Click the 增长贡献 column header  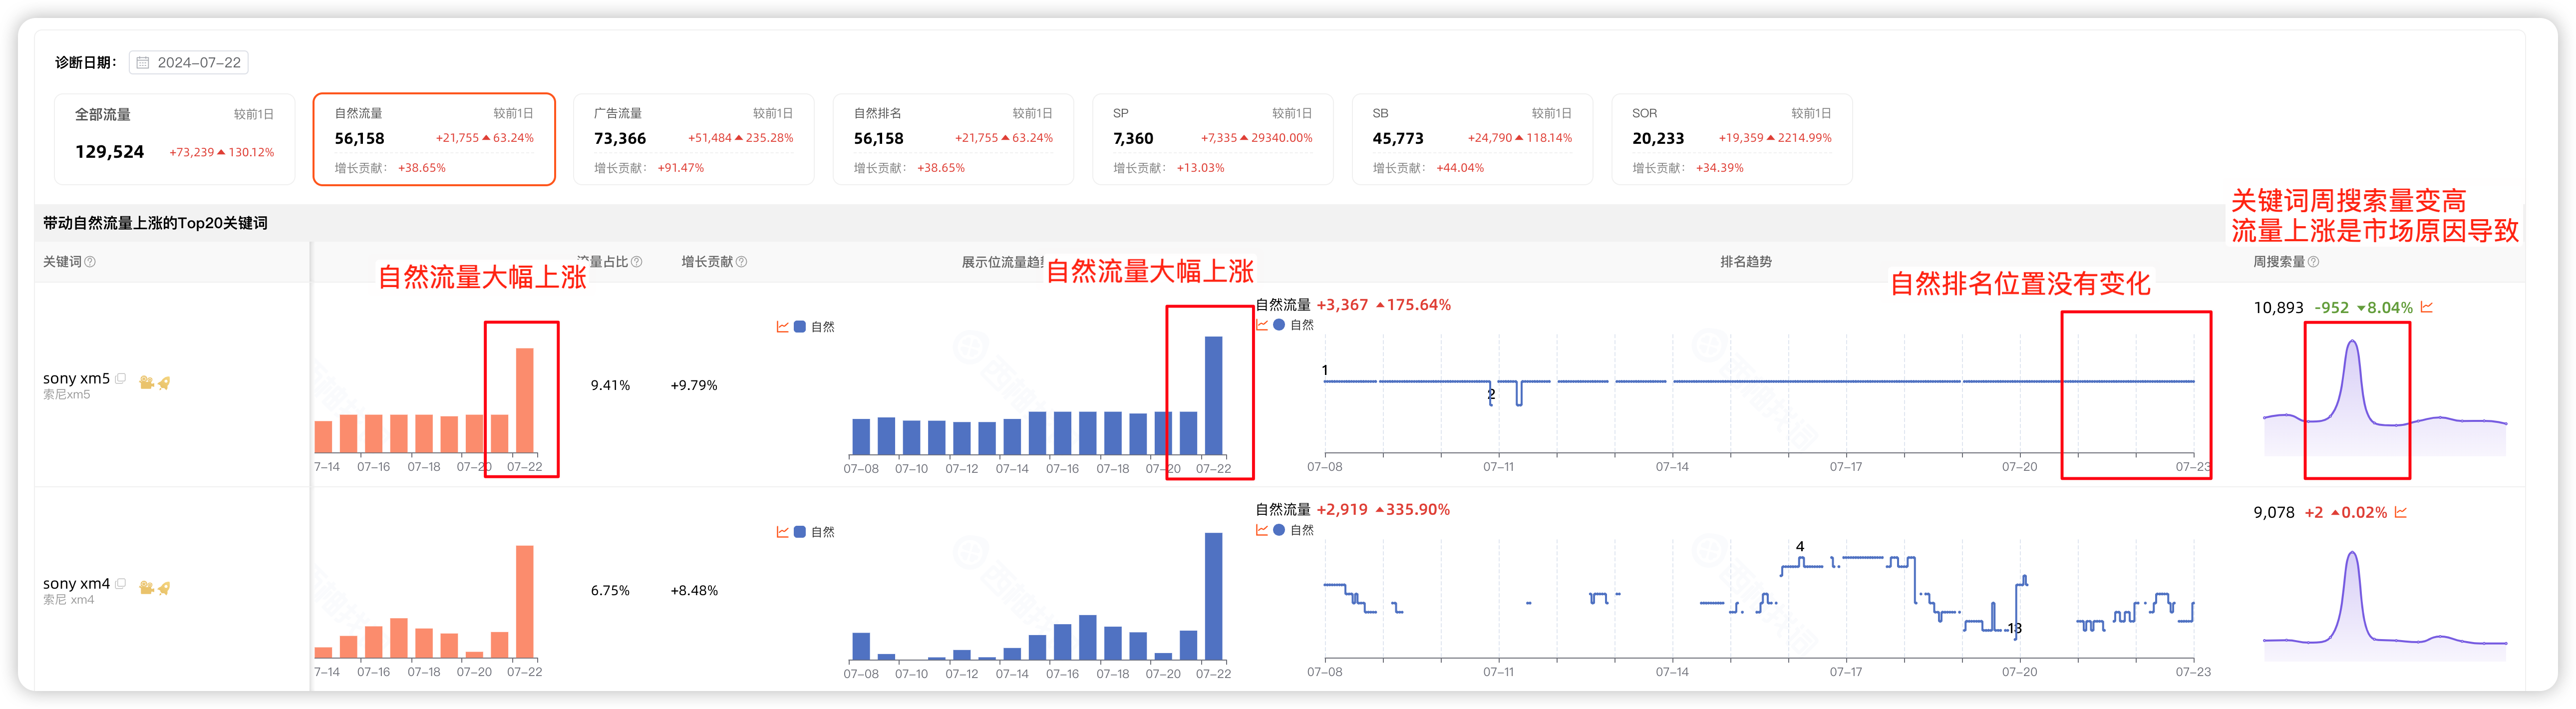click(x=707, y=262)
